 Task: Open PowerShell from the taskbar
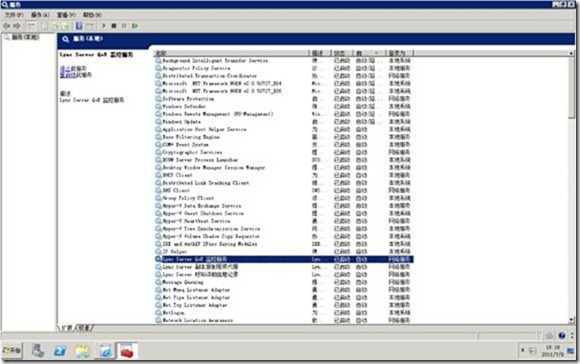pyautogui.click(x=60, y=351)
